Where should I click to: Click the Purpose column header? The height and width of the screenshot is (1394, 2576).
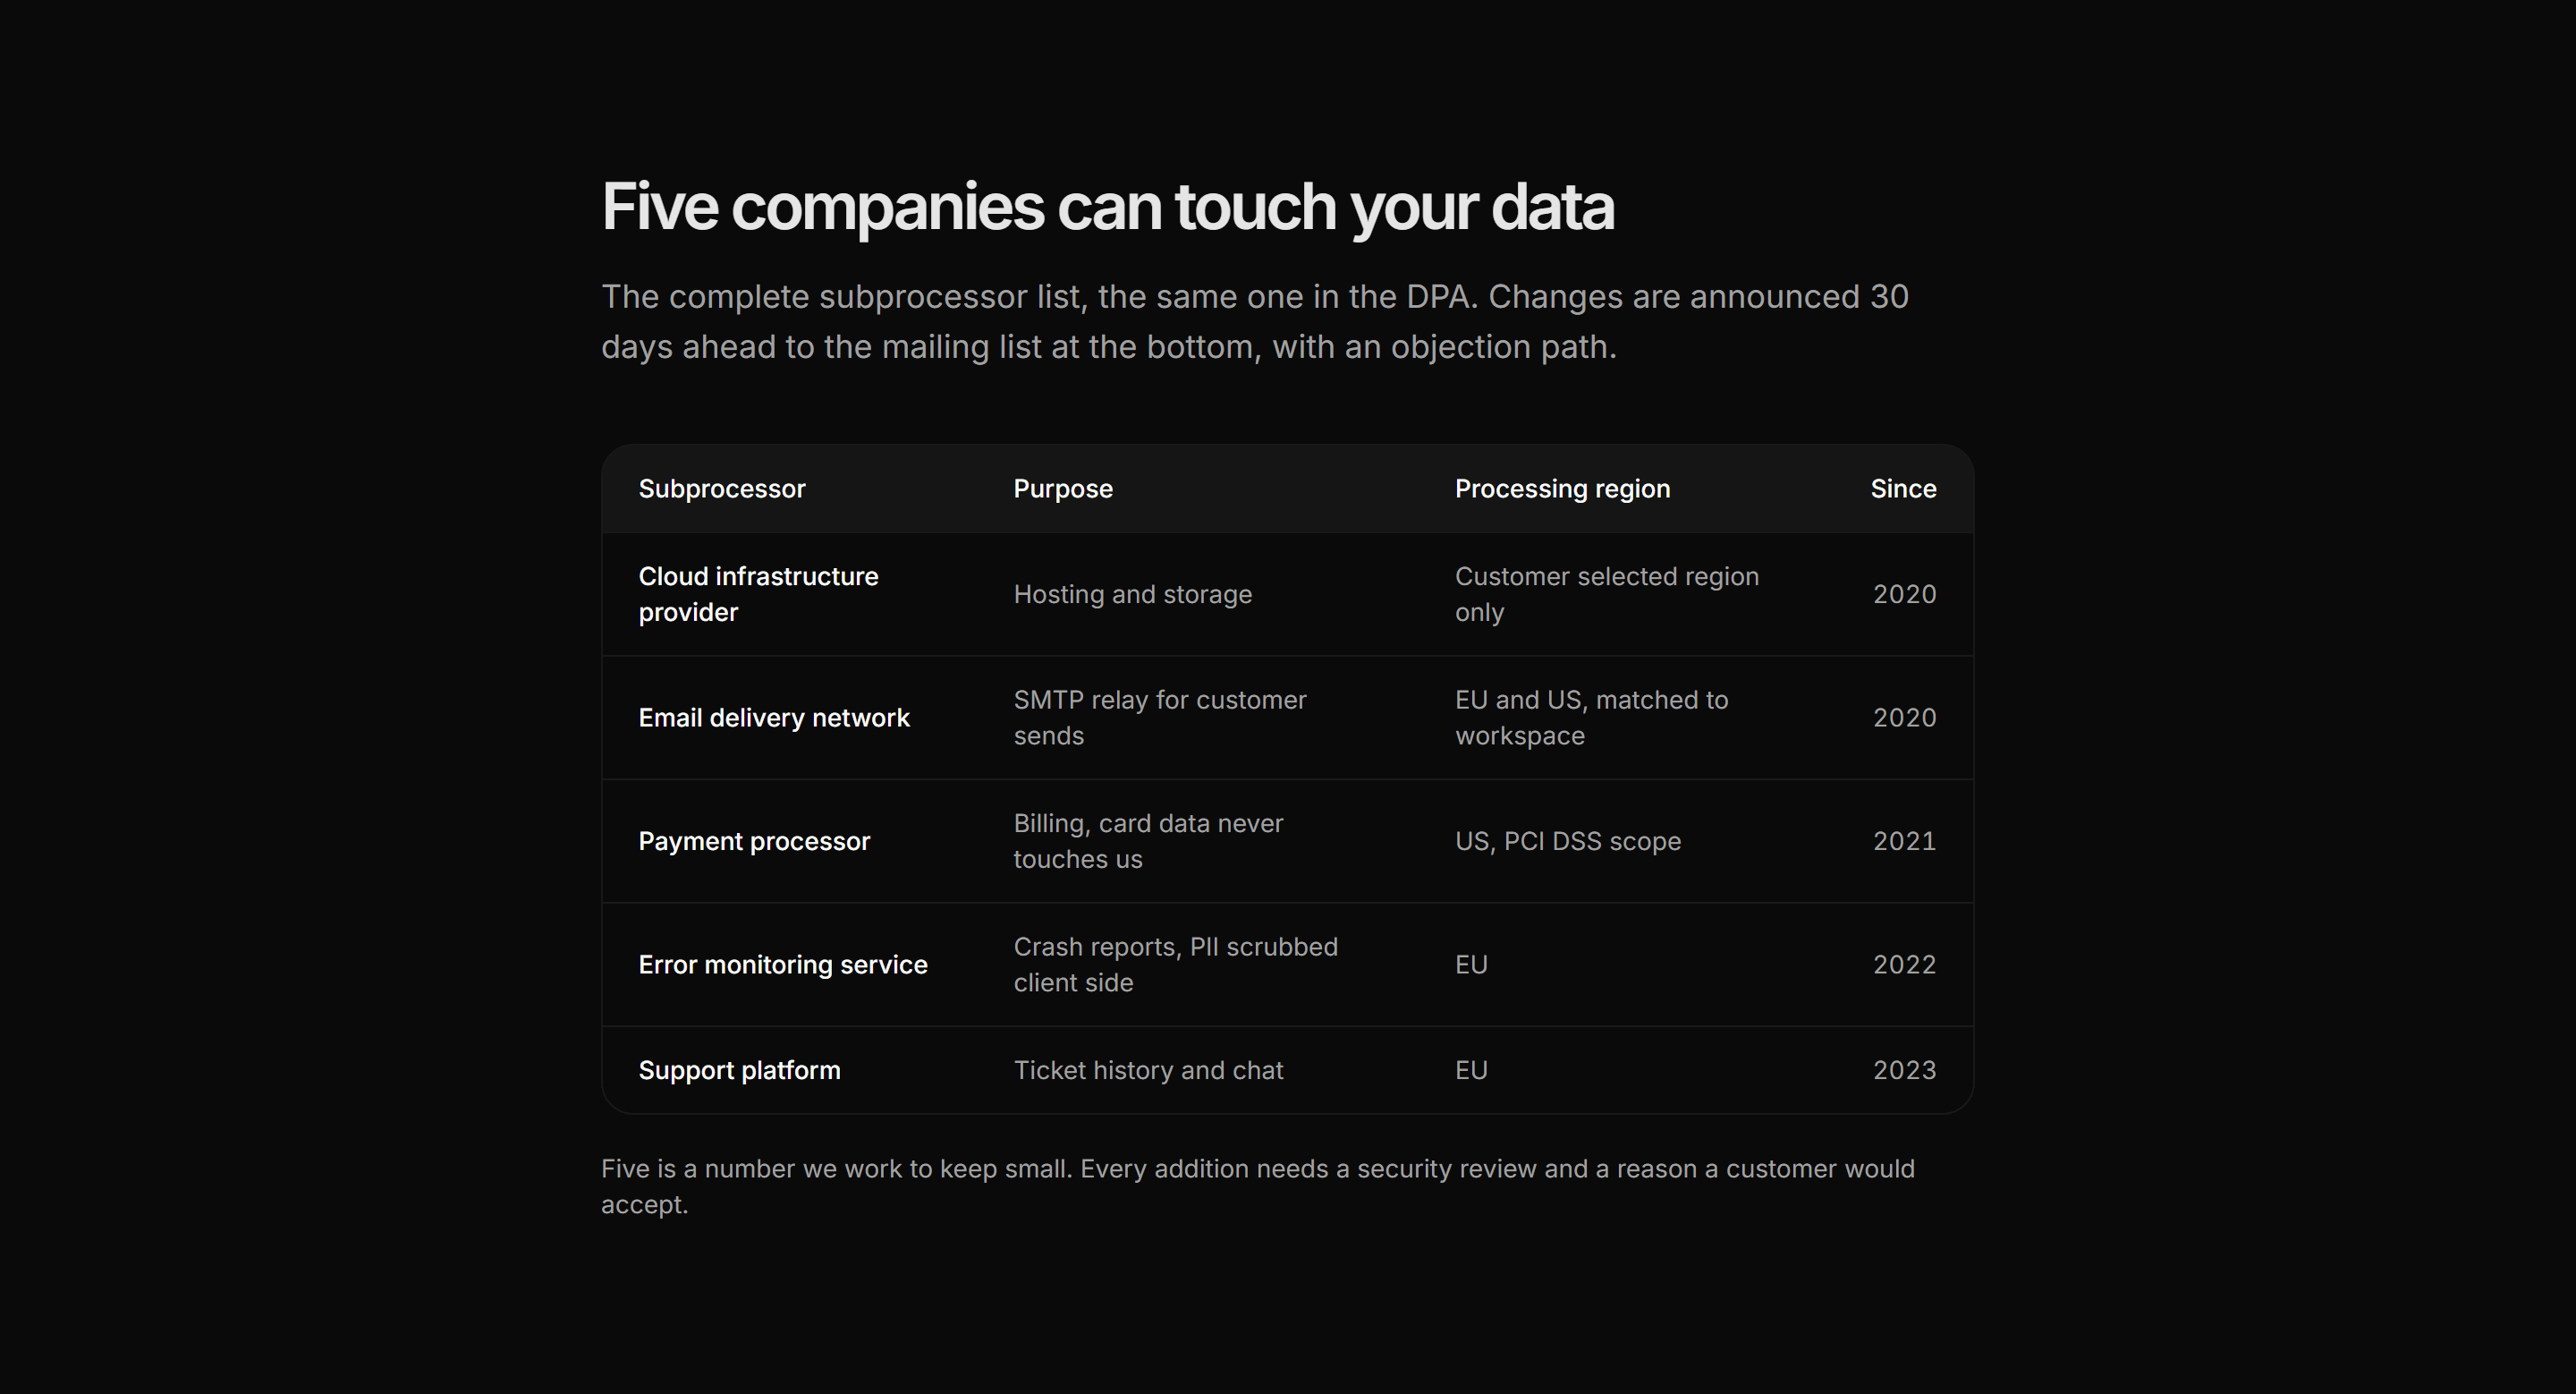[1062, 489]
